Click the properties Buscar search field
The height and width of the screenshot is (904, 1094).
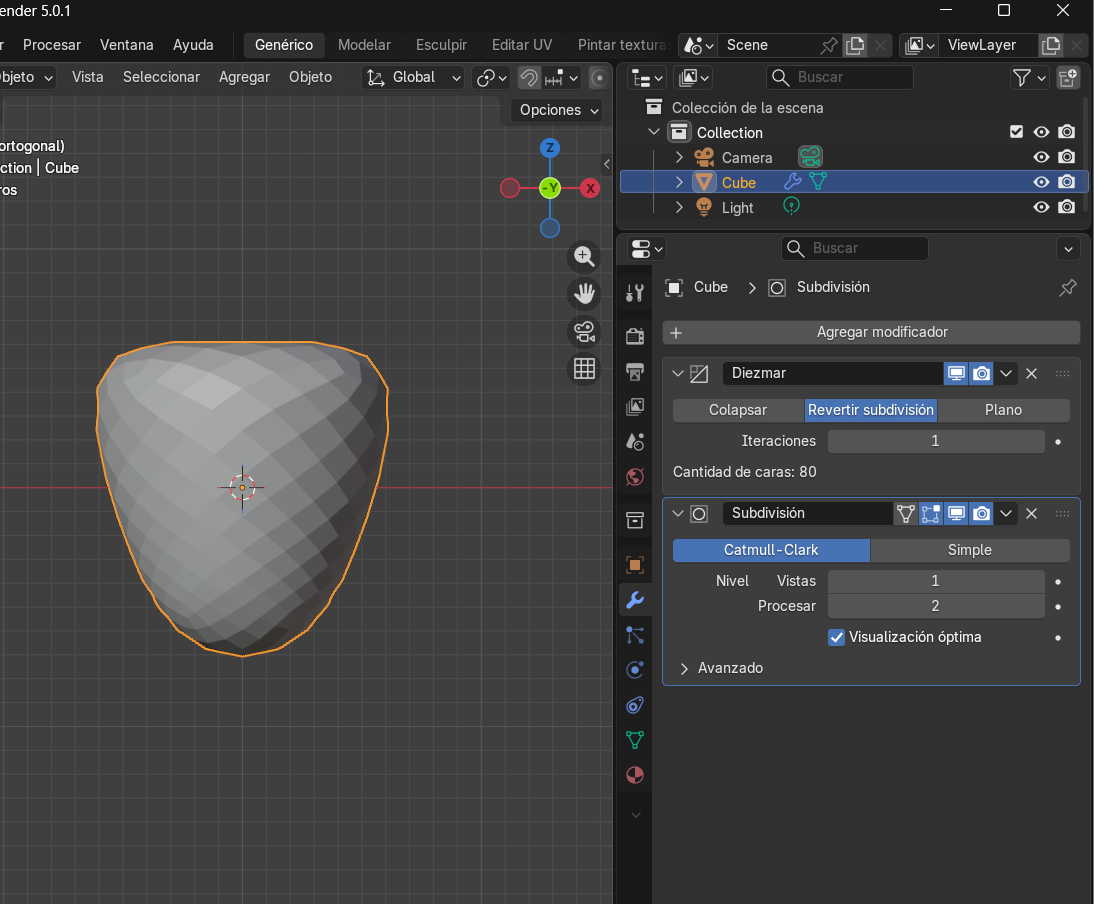click(855, 248)
